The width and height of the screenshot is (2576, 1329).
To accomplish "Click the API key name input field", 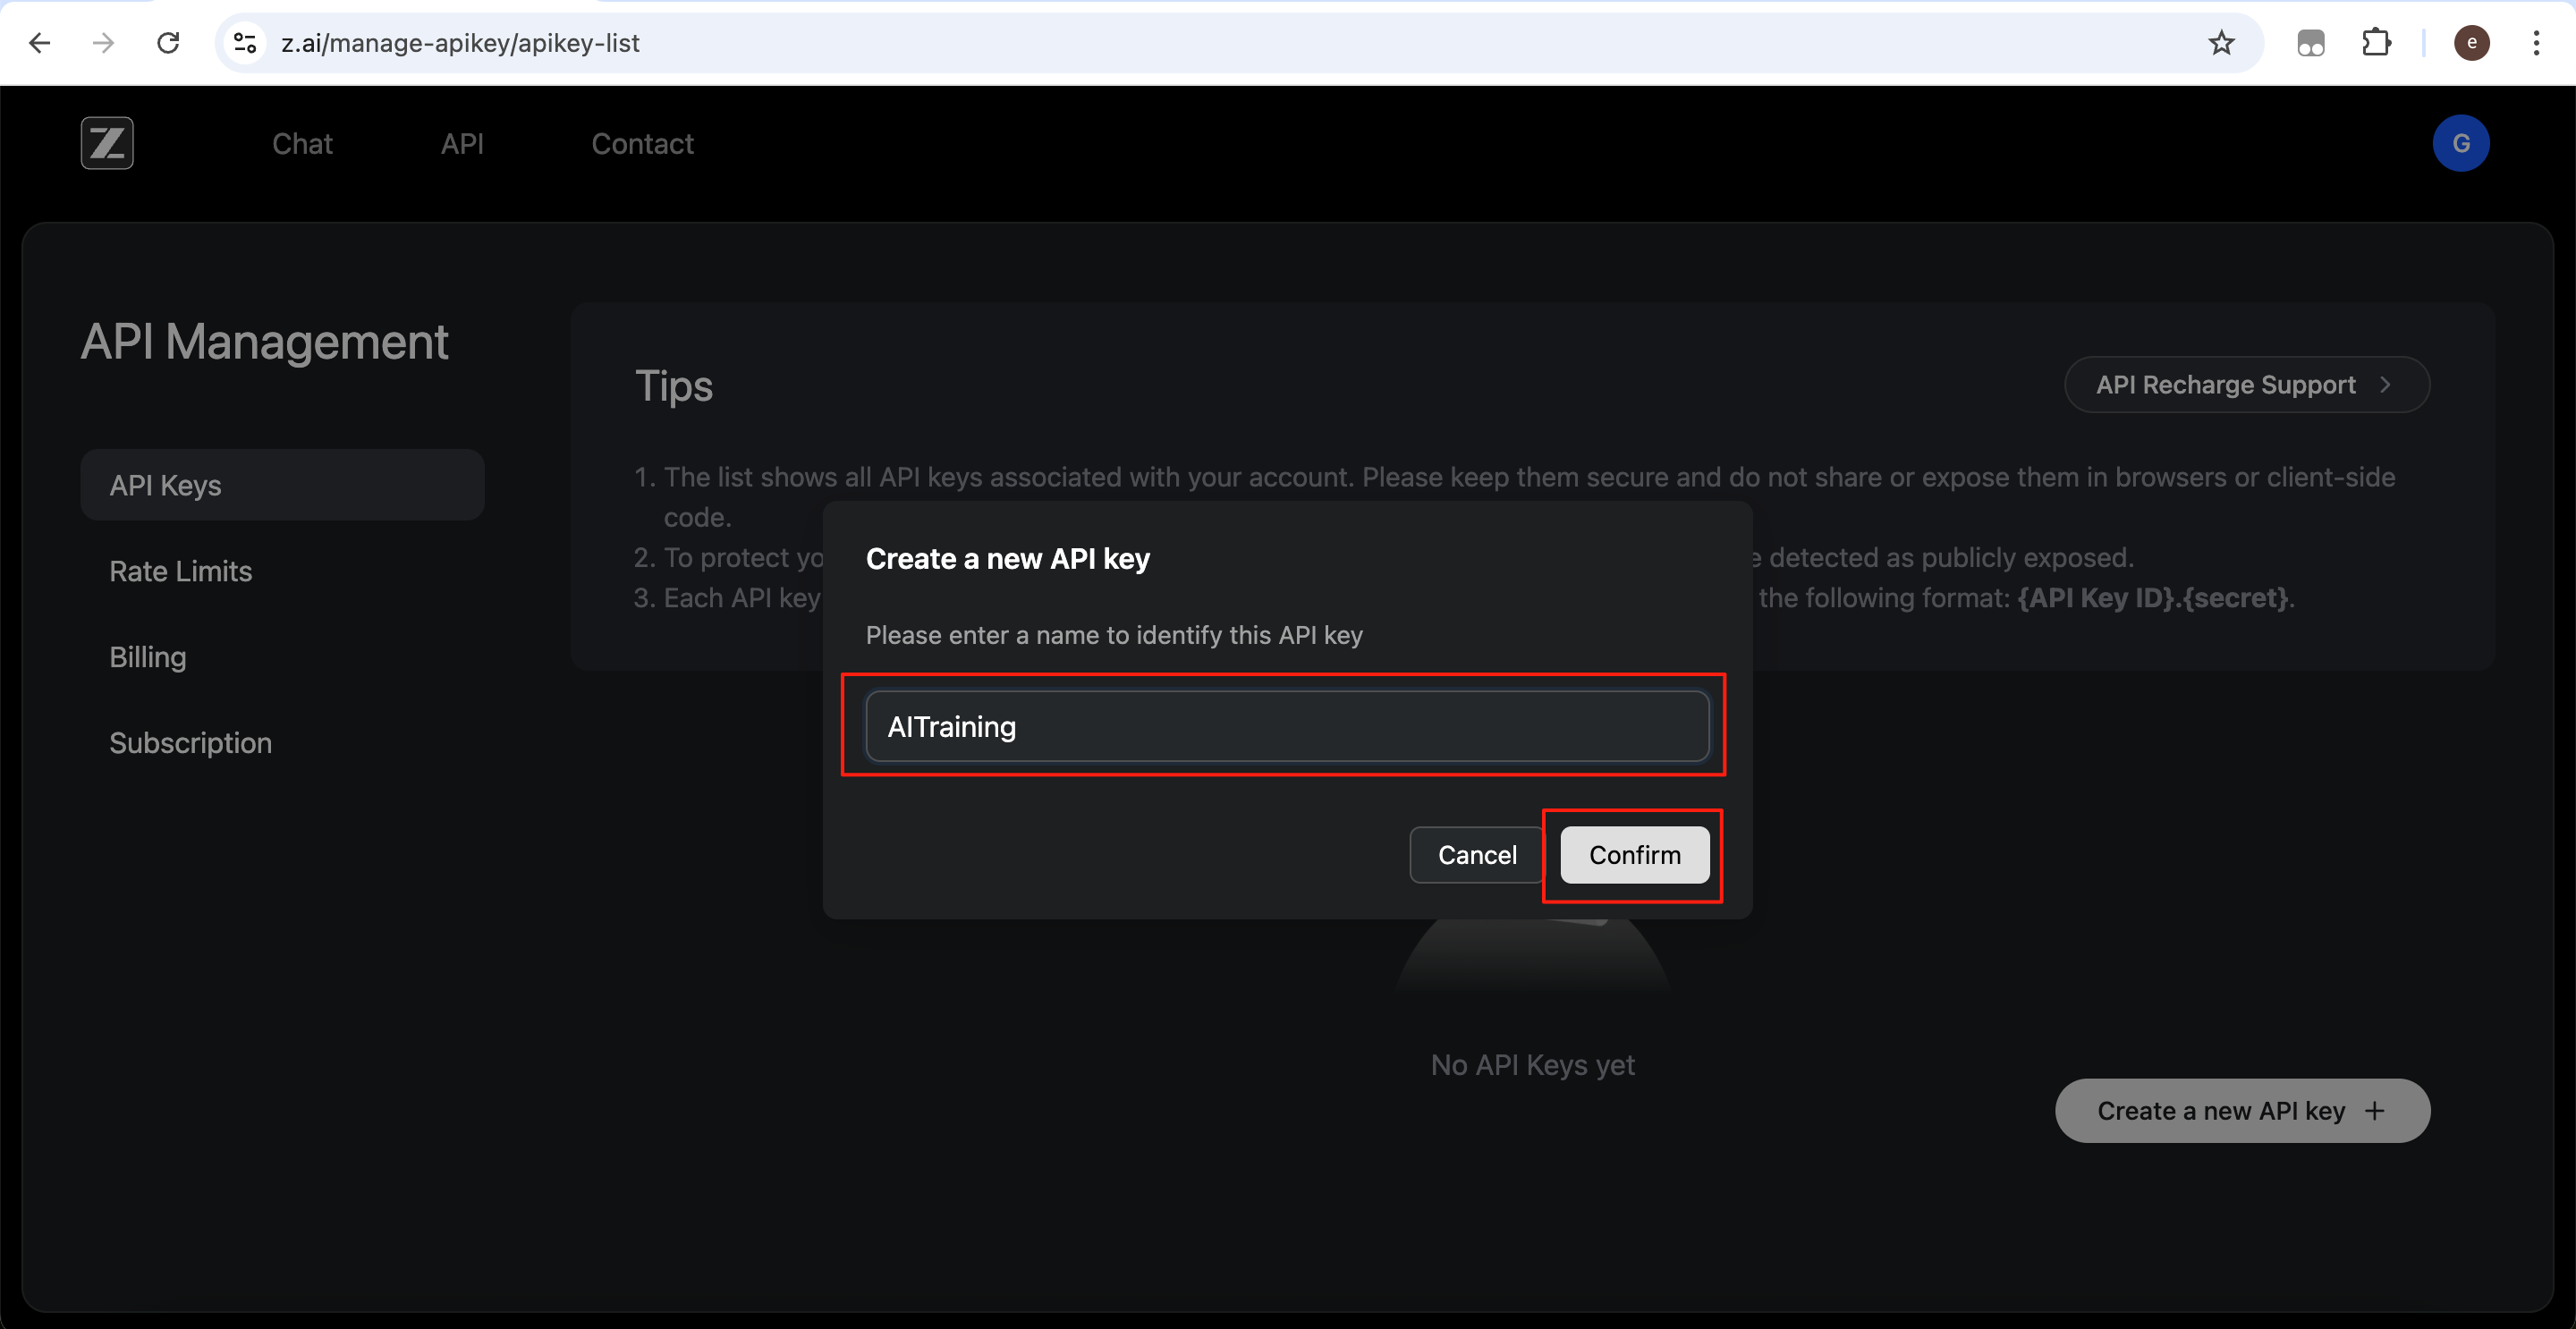I will pyautogui.click(x=1286, y=727).
